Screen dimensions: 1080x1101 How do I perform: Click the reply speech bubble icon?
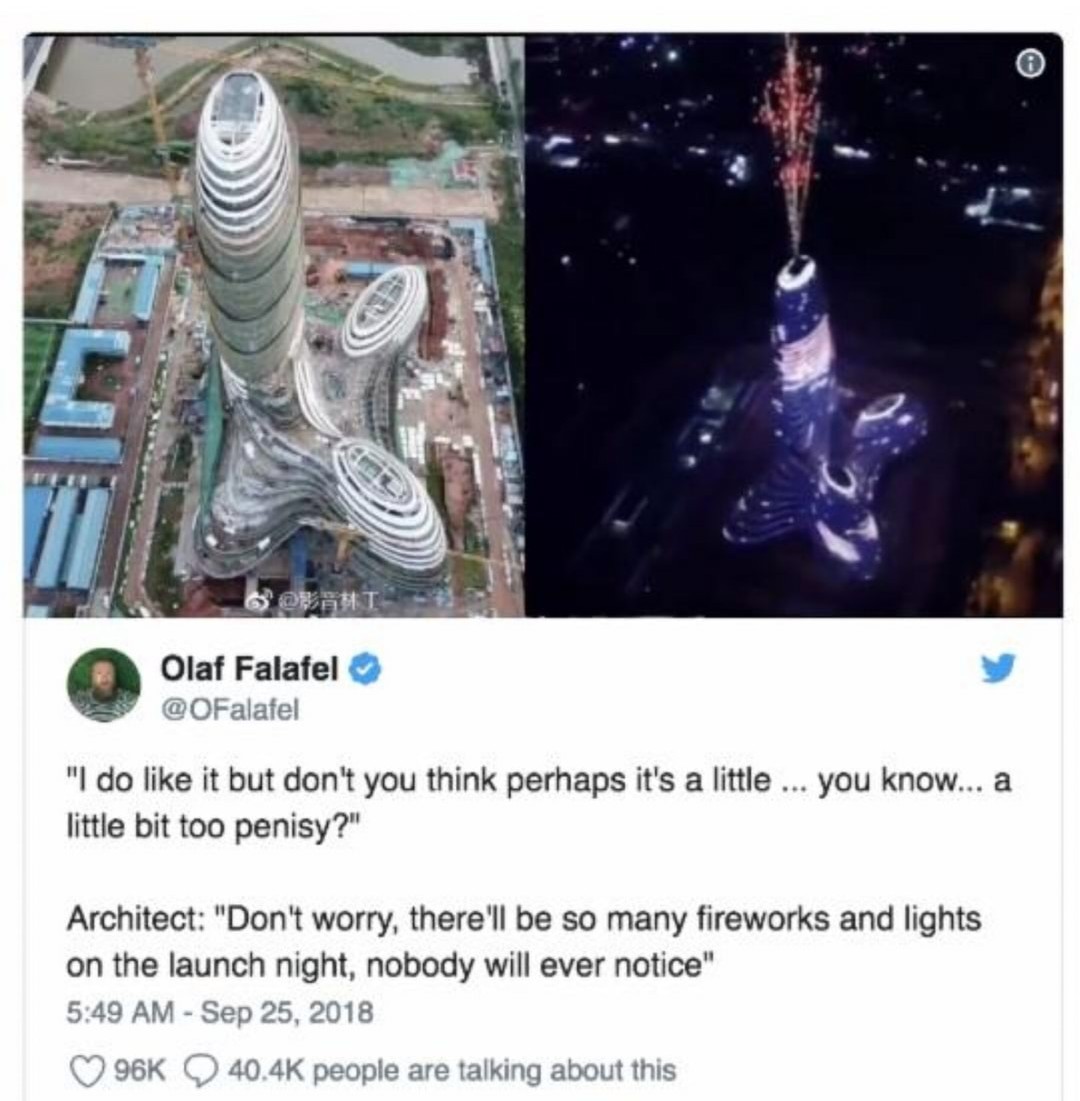point(195,1071)
